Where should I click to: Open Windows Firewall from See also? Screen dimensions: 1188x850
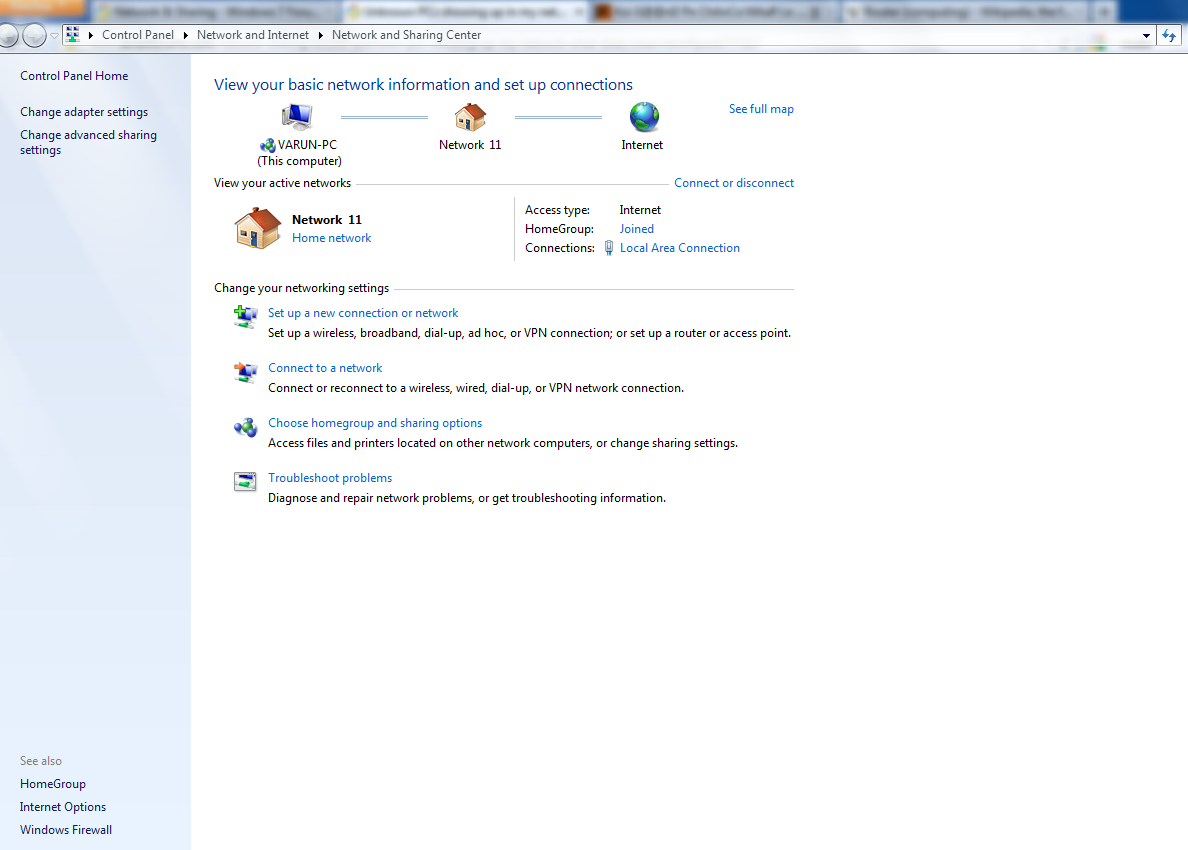(x=66, y=830)
